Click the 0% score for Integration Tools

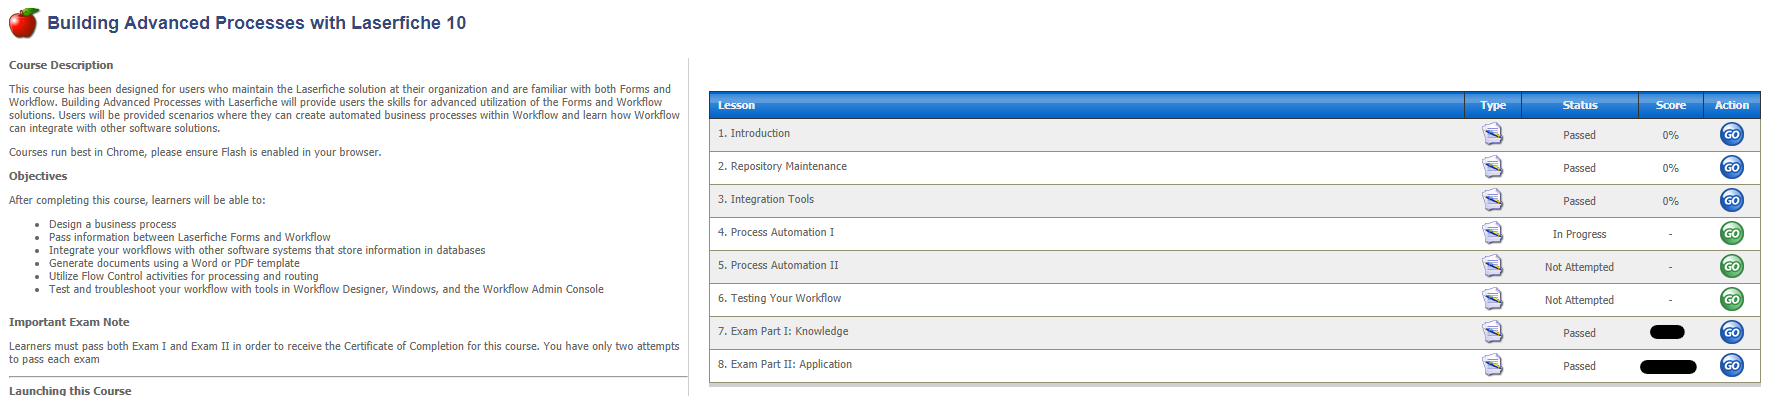pyautogui.click(x=1670, y=201)
